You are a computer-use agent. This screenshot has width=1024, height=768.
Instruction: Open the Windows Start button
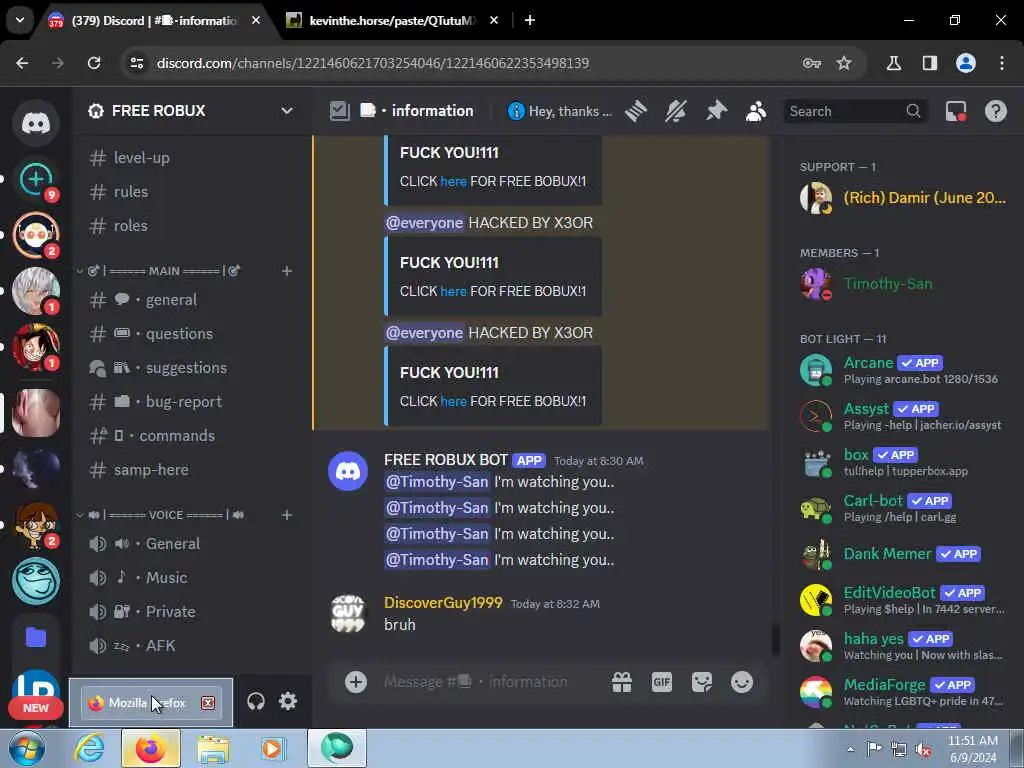(27, 749)
